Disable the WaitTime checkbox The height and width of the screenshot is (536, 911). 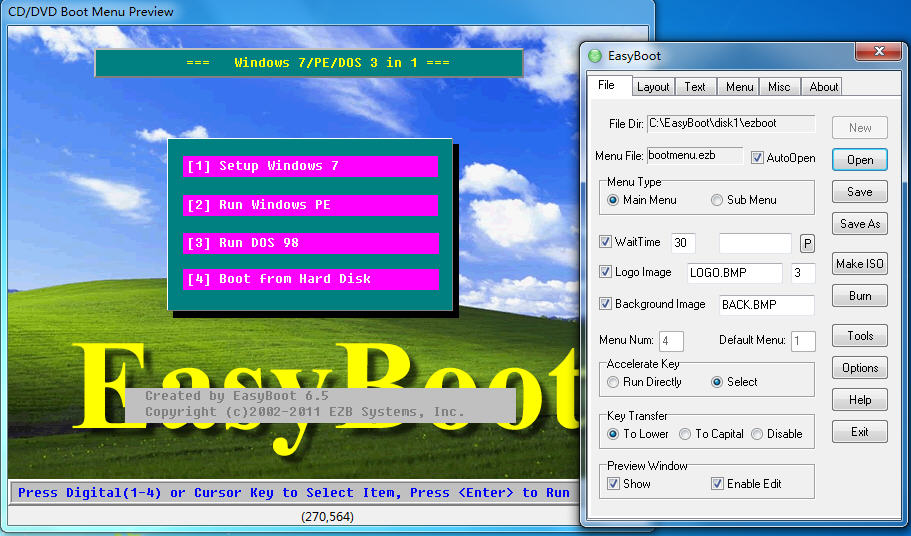coord(606,242)
